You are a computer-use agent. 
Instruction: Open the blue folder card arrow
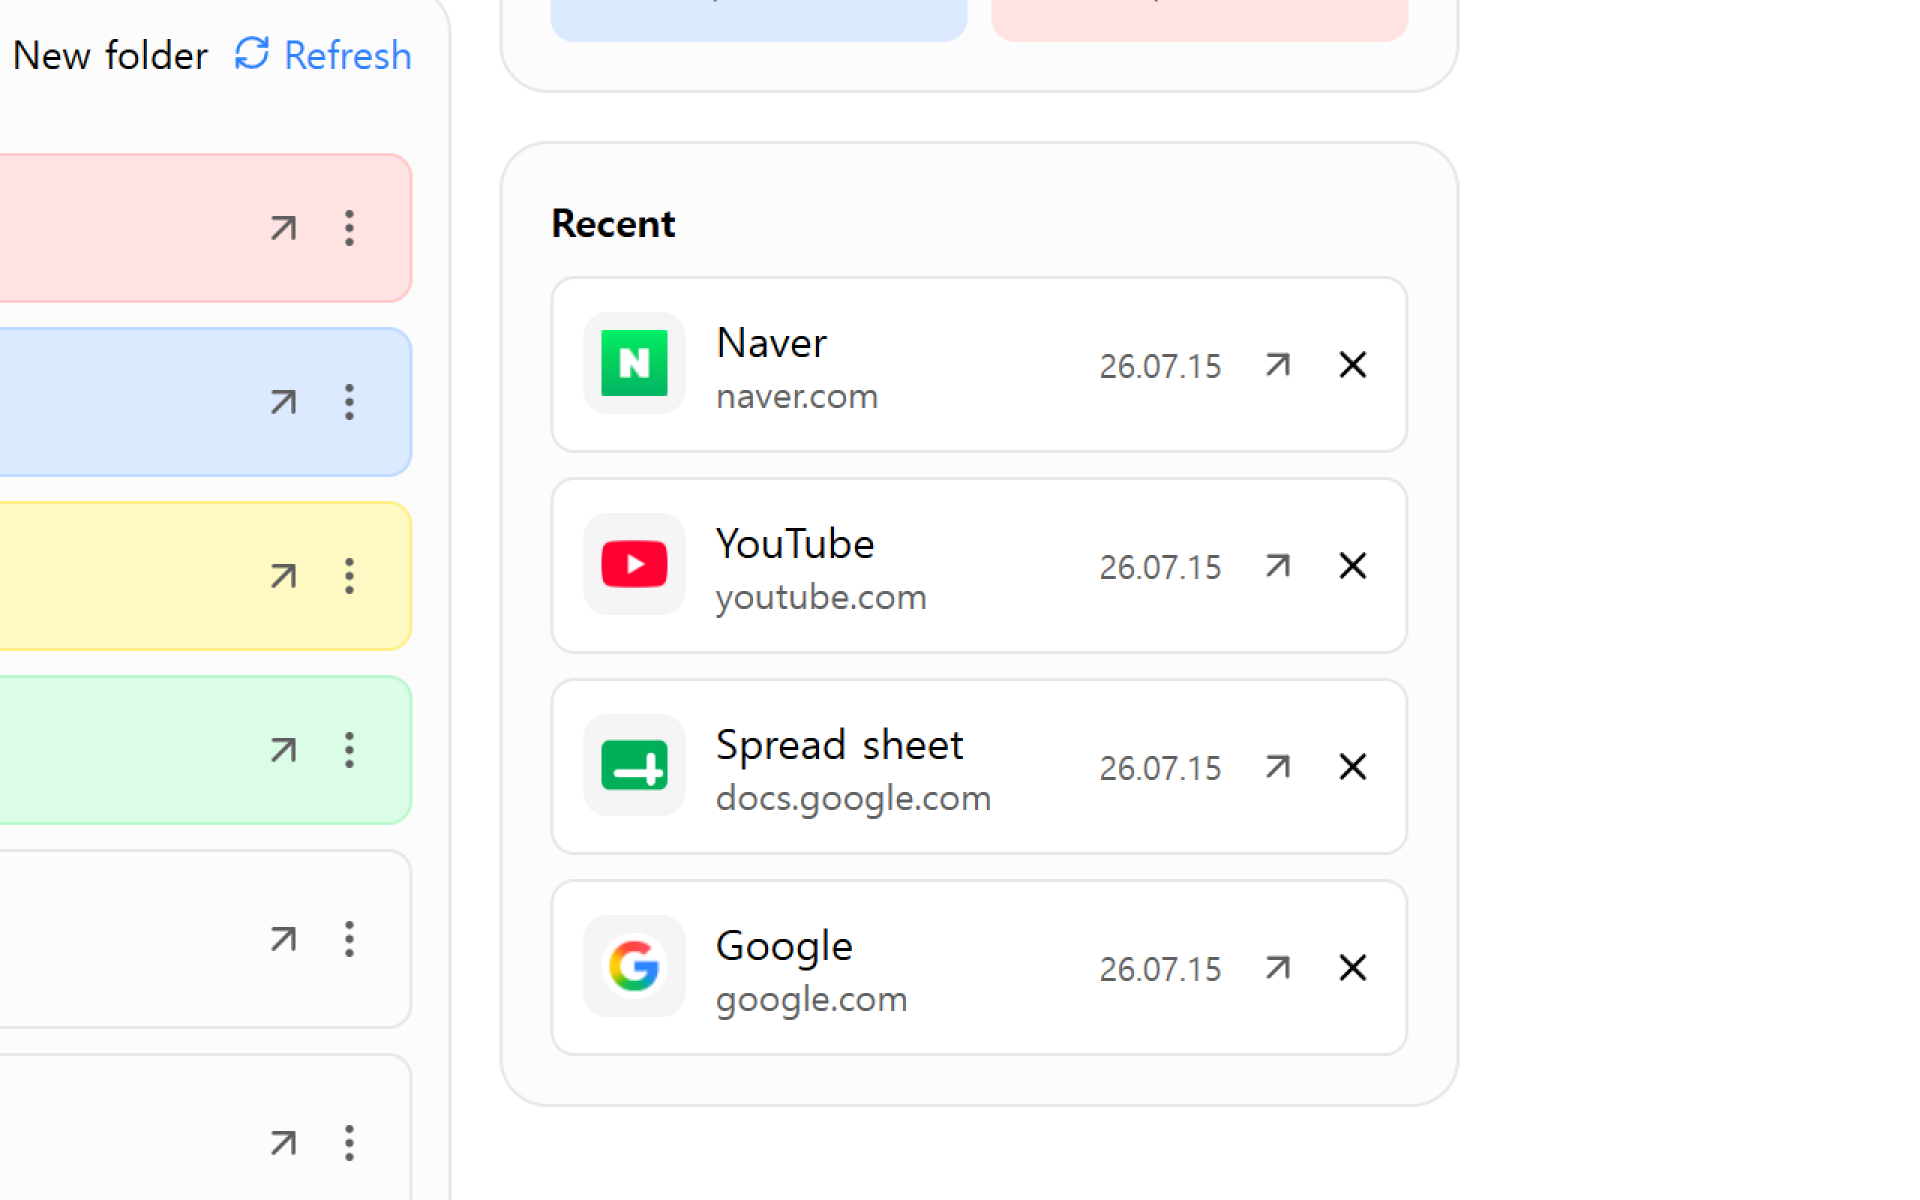pyautogui.click(x=284, y=402)
